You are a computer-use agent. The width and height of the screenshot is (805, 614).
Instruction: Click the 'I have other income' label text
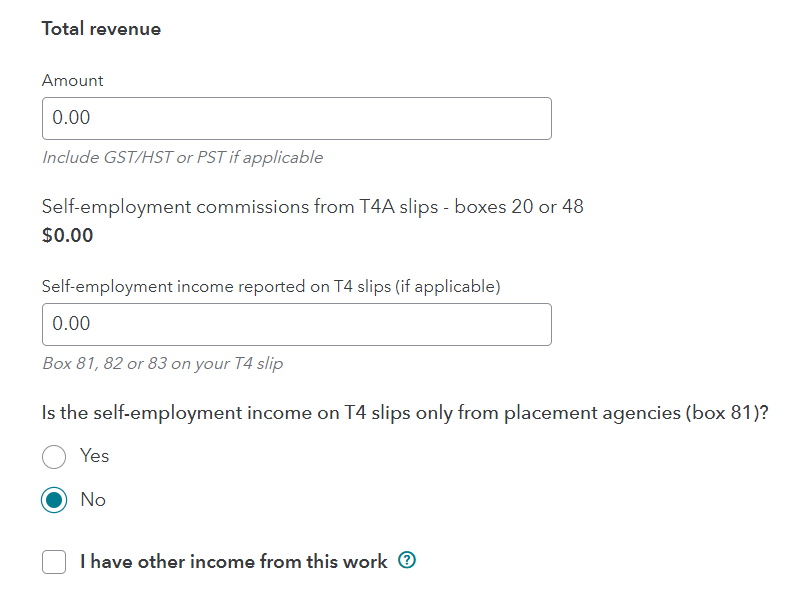tap(234, 562)
